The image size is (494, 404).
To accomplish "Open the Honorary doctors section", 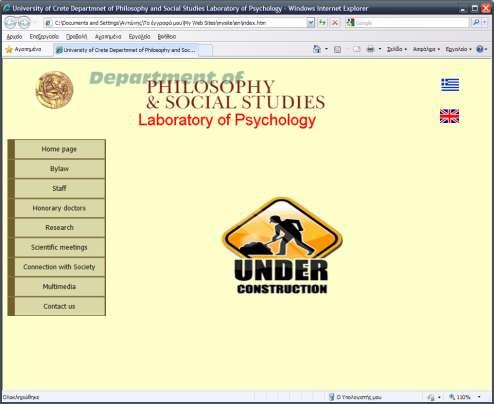I will pos(59,208).
